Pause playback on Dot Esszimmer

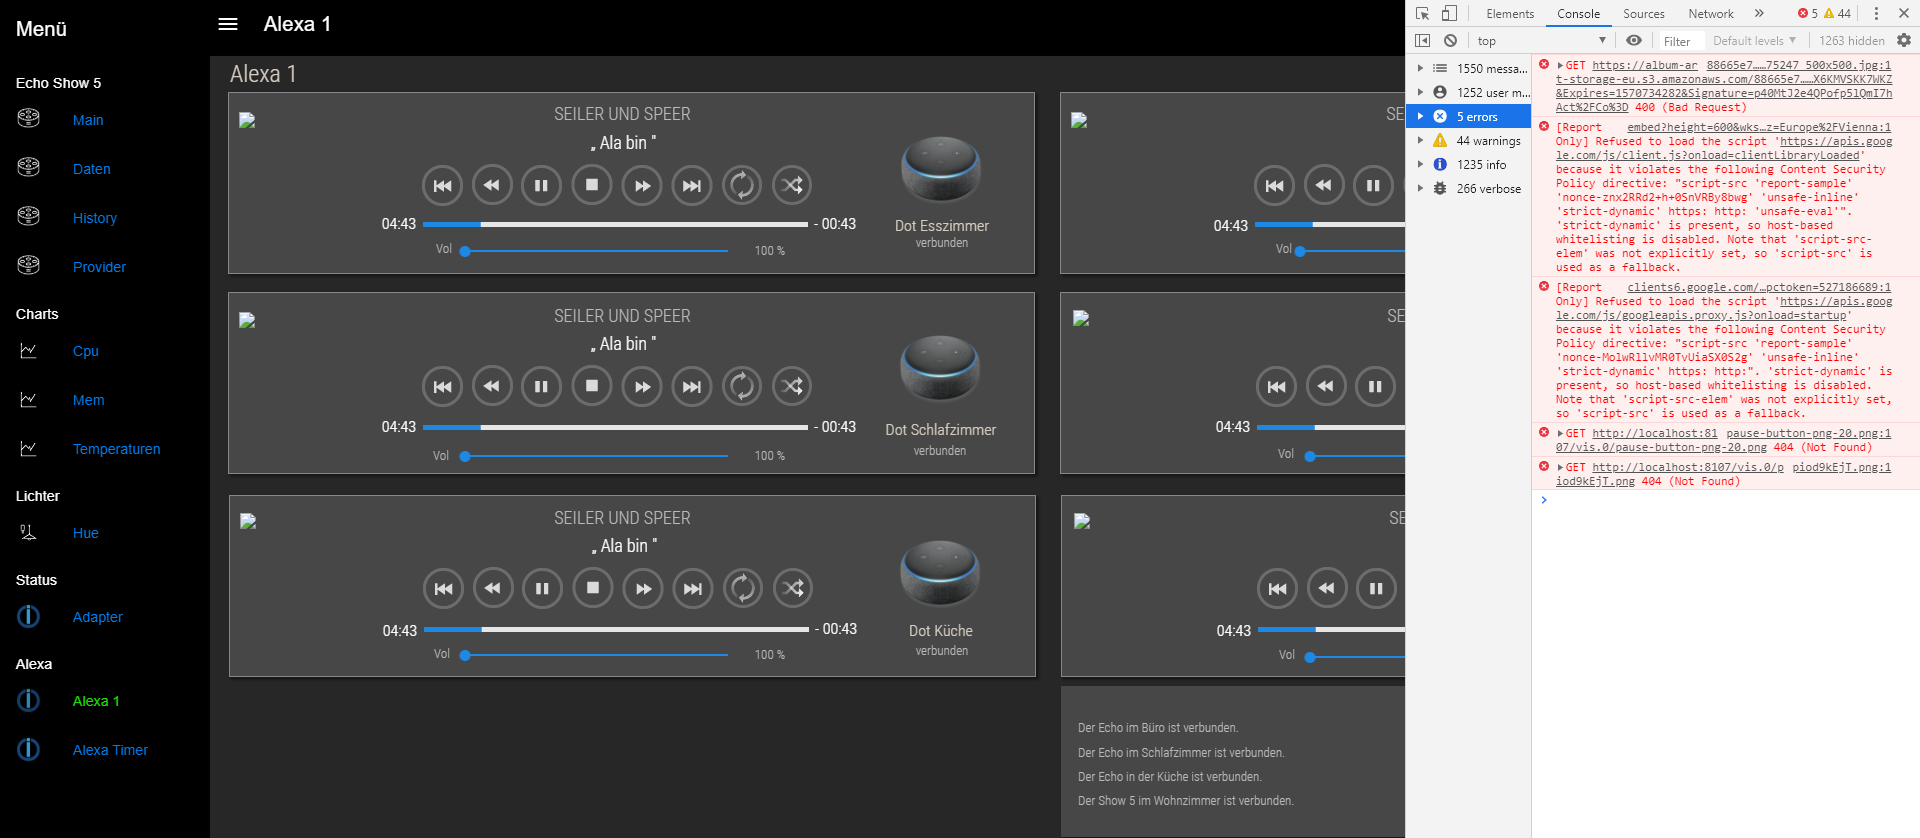541,185
